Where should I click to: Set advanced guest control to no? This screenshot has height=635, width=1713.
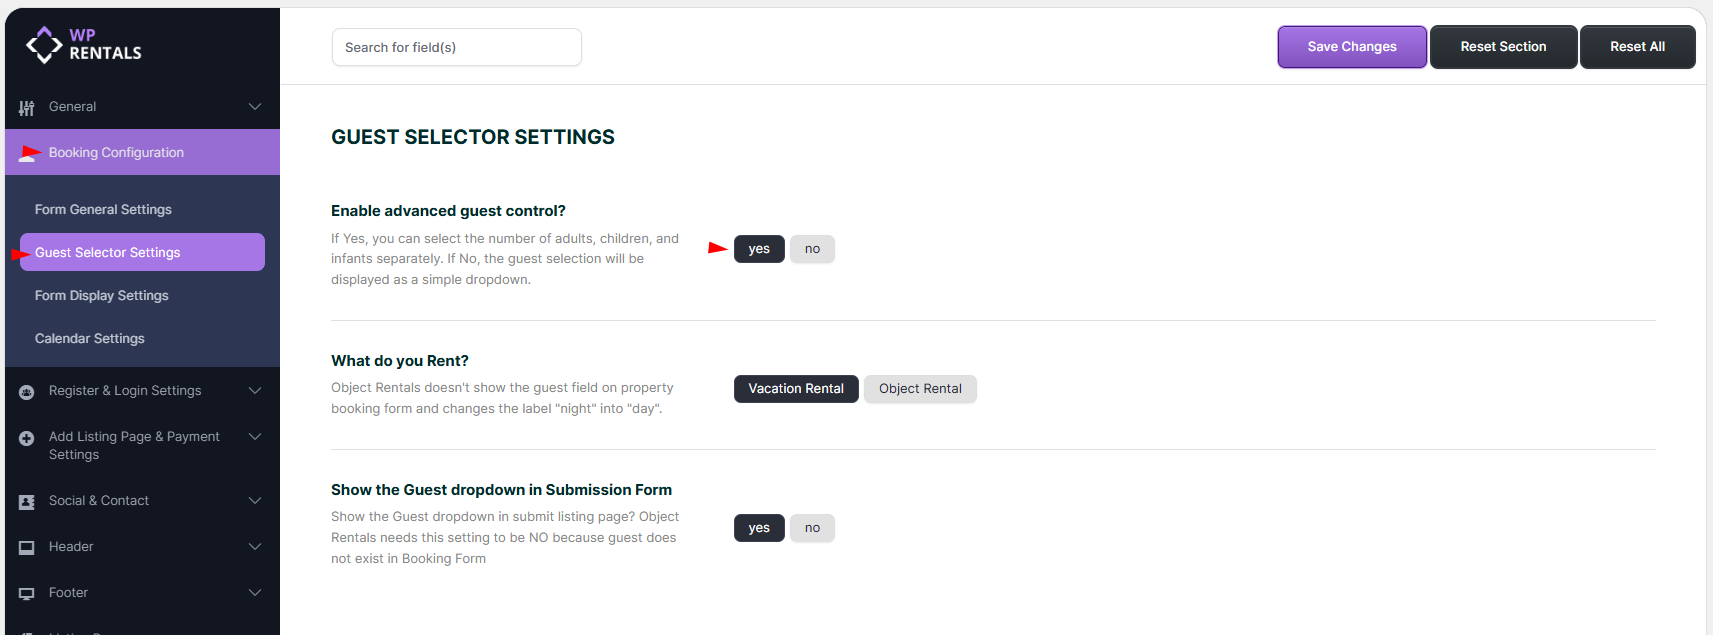pyautogui.click(x=812, y=249)
